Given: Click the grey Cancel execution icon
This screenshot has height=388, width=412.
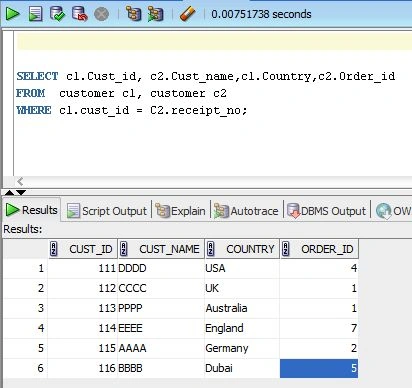Looking at the screenshot, I should pos(101,14).
